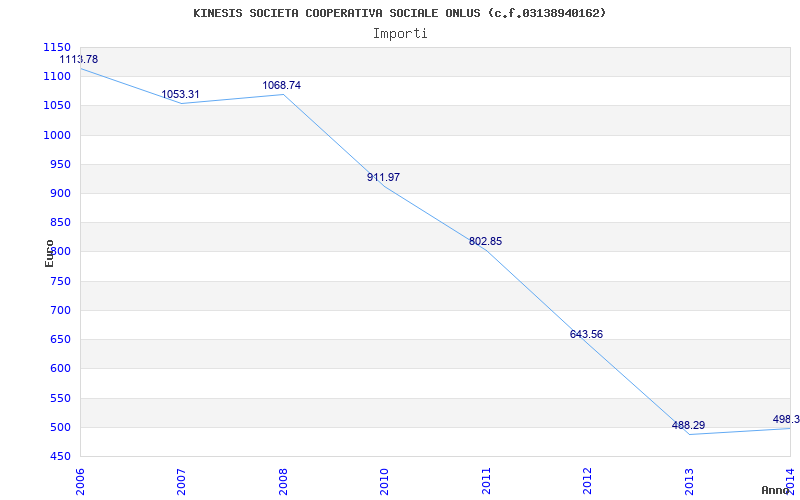800x500 pixels.
Task: Click the x-axis year 2013
Action: coord(689,481)
